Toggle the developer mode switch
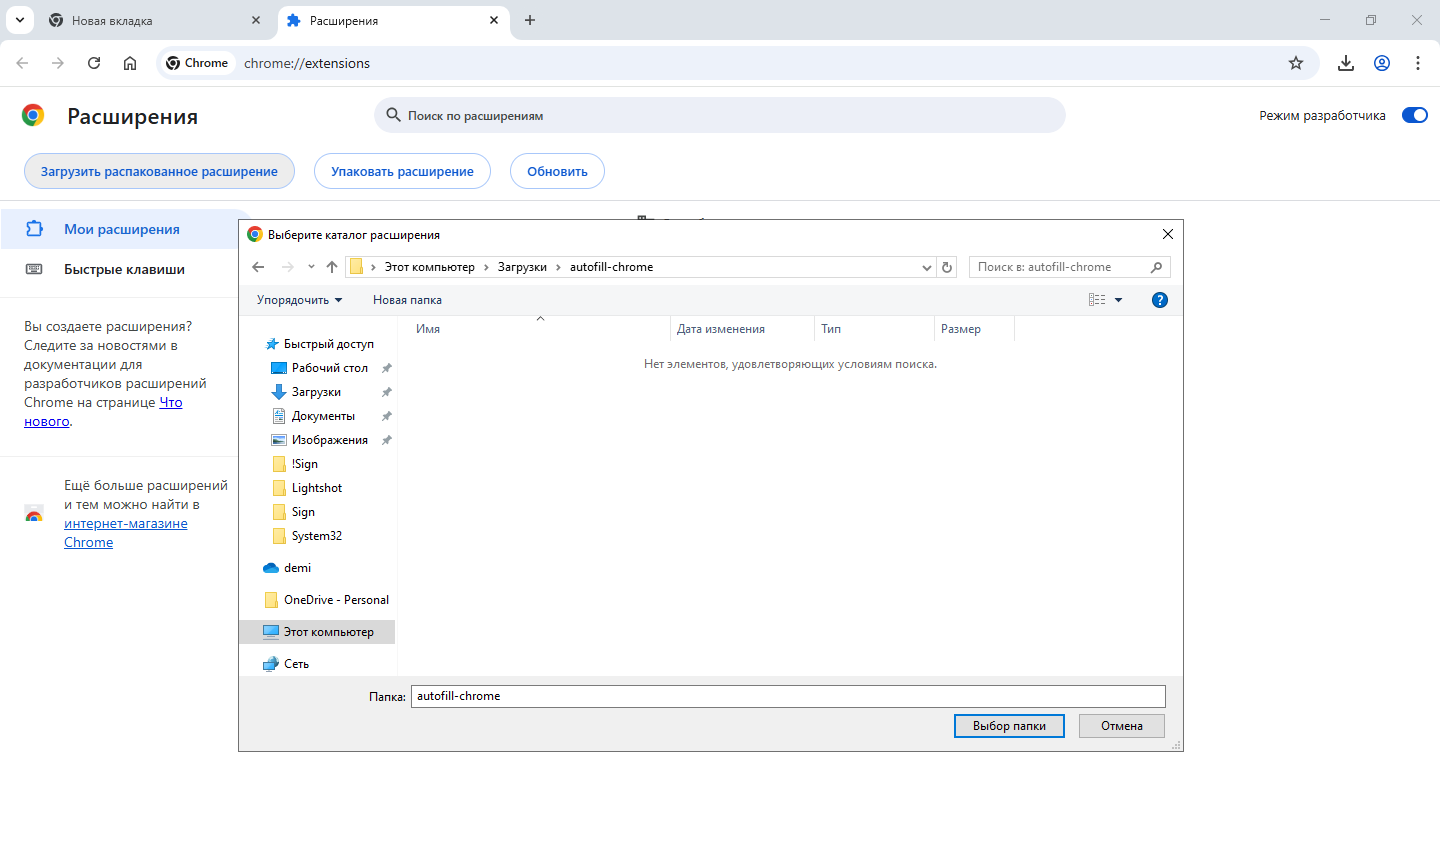This screenshot has width=1440, height=860. point(1414,115)
